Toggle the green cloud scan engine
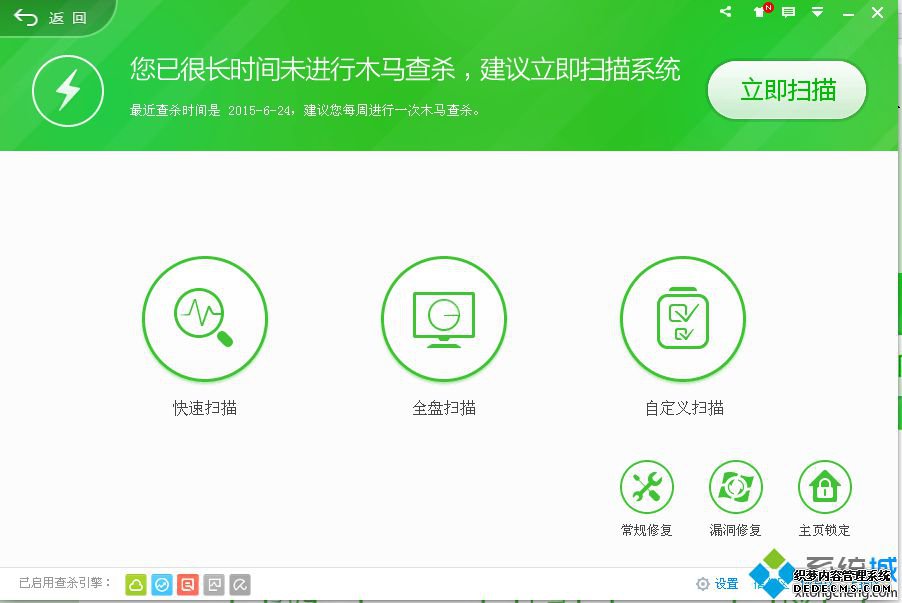The height and width of the screenshot is (603, 902). (136, 585)
